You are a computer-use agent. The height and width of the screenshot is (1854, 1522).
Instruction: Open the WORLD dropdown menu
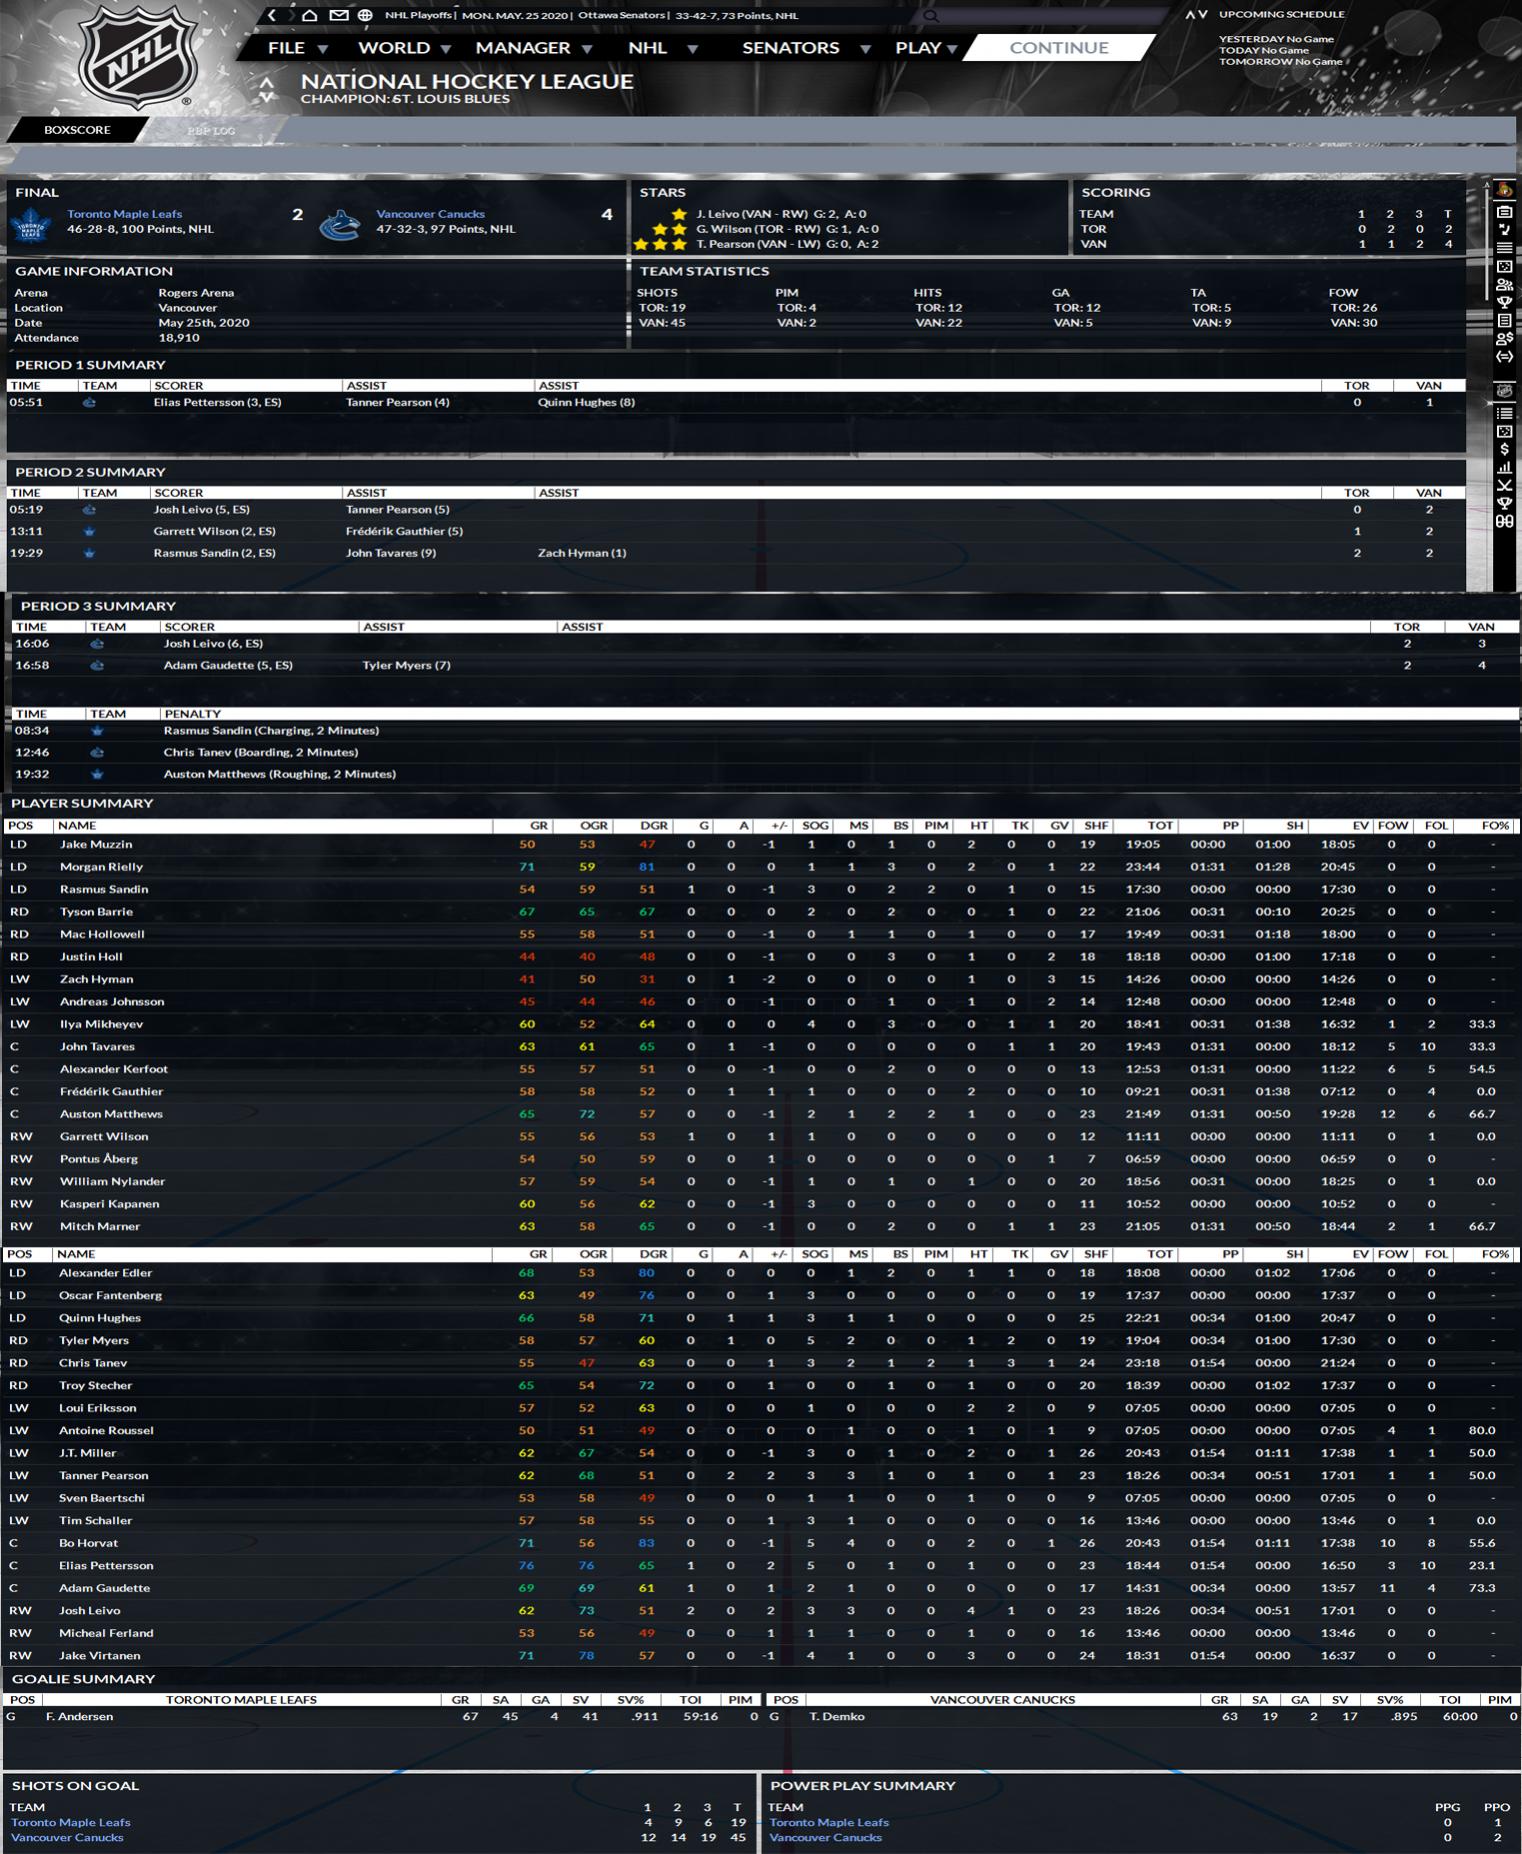coord(404,48)
